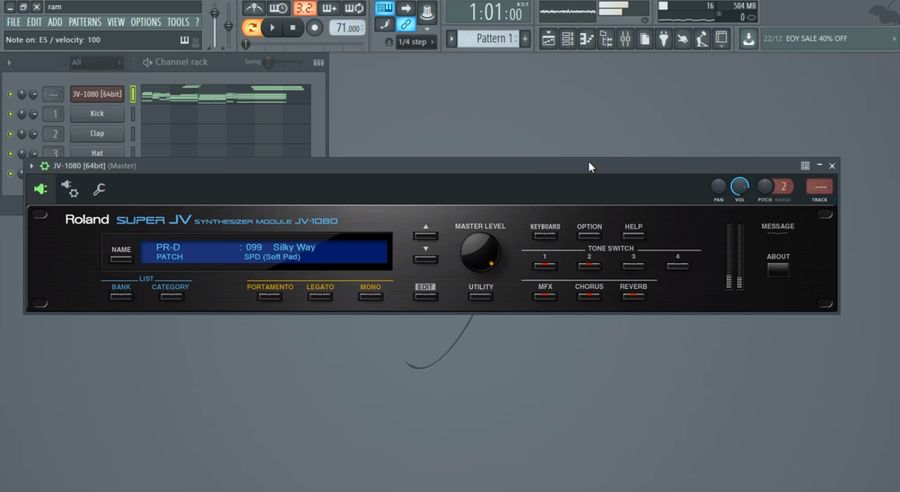
Task: Open the Playlist view icon
Action: [548, 38]
